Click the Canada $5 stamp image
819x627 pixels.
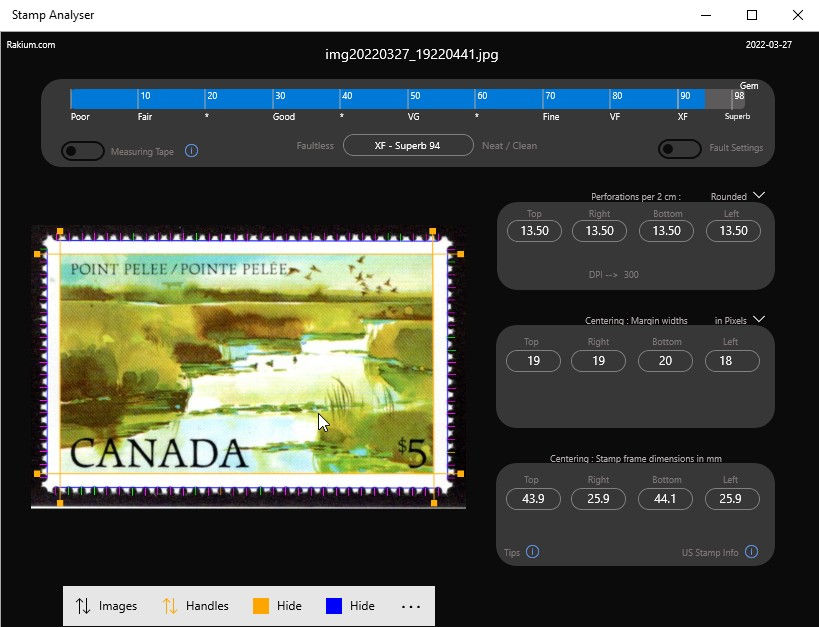click(248, 366)
